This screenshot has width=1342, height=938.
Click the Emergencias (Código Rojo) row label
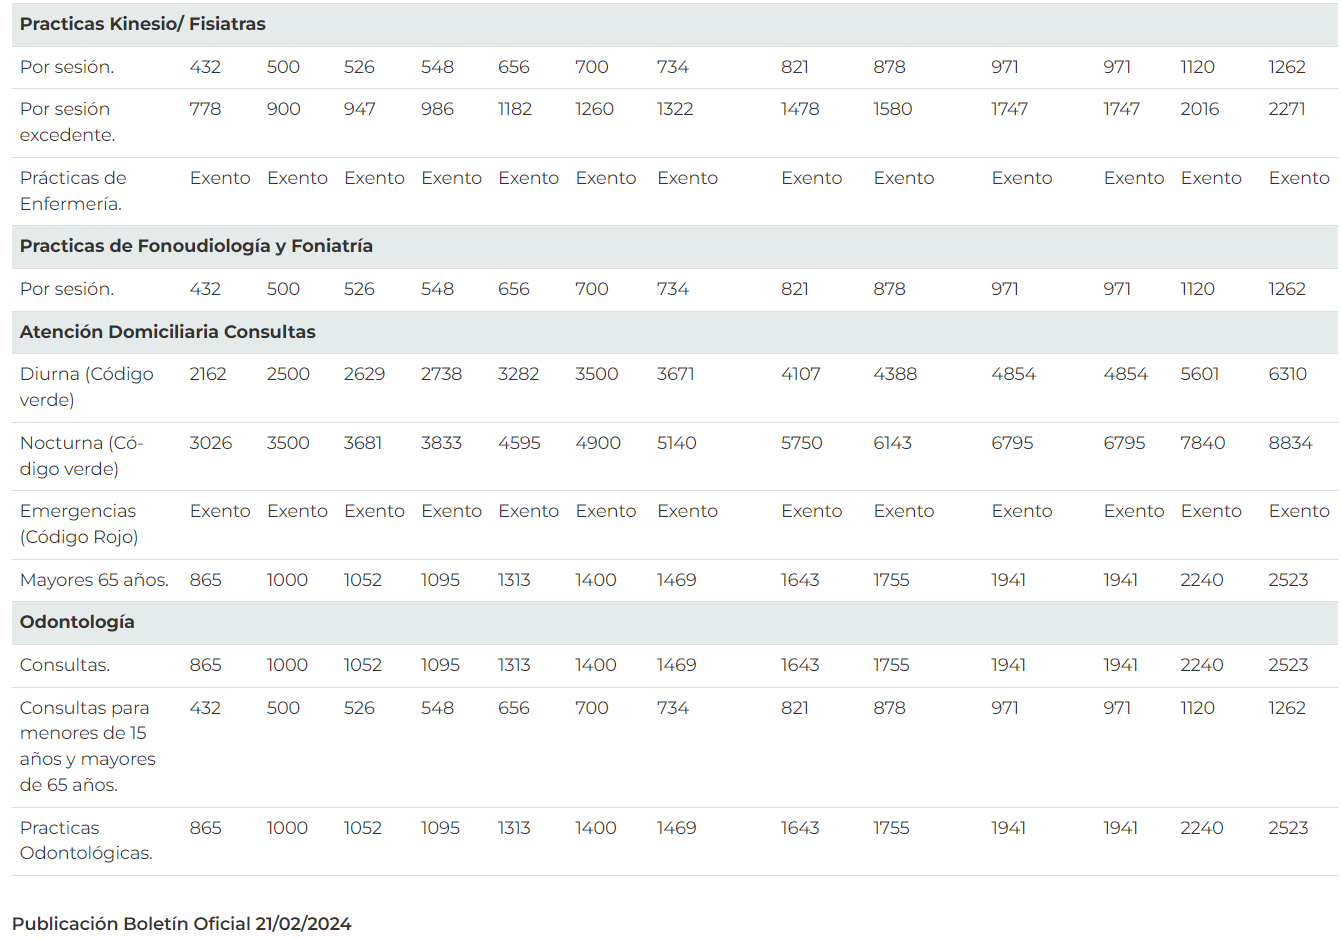point(79,524)
